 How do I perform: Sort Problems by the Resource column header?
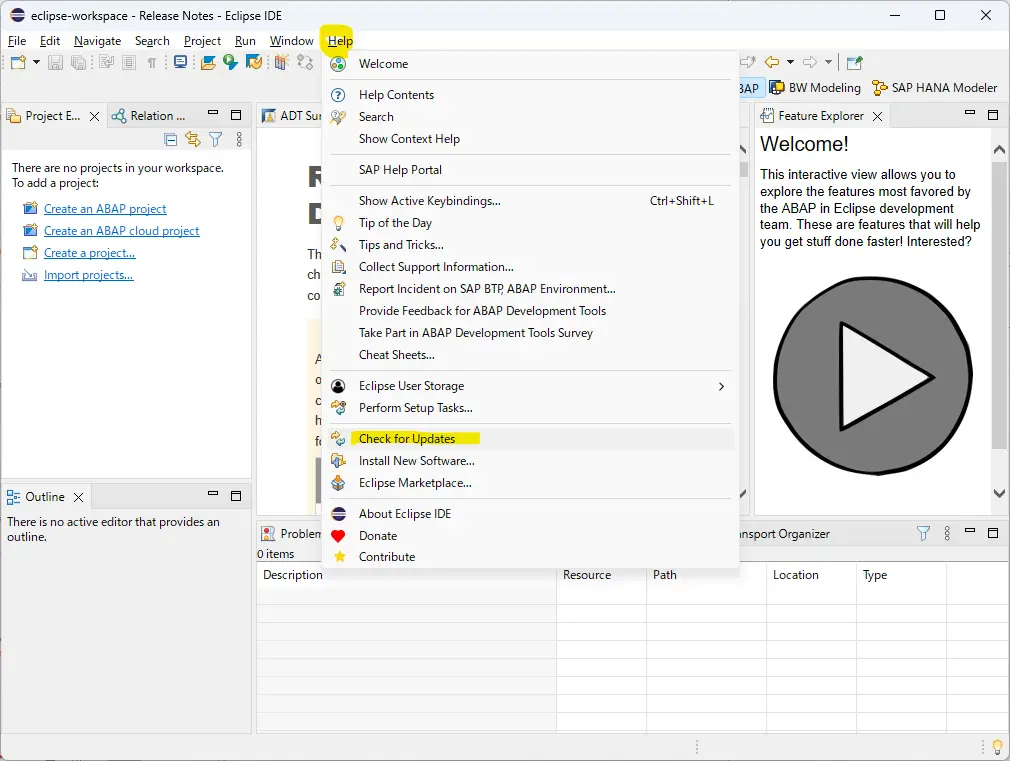pyautogui.click(x=601, y=575)
